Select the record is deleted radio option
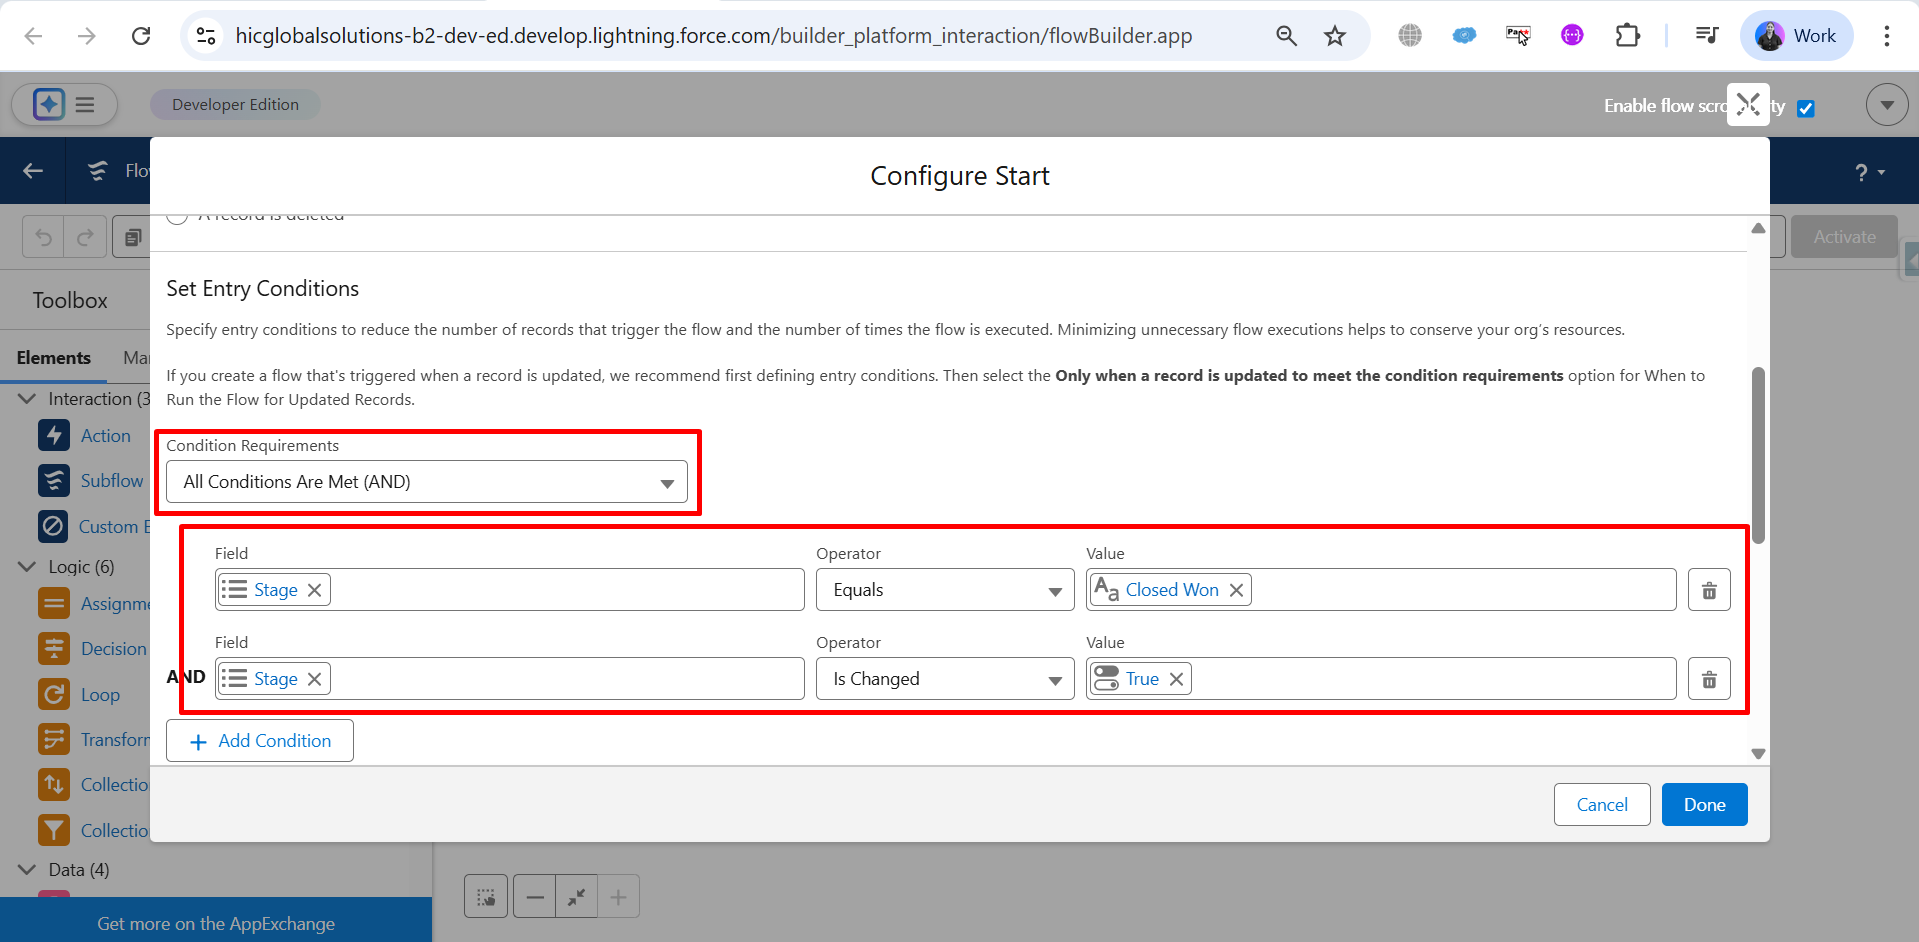This screenshot has width=1919, height=942. 177,216
